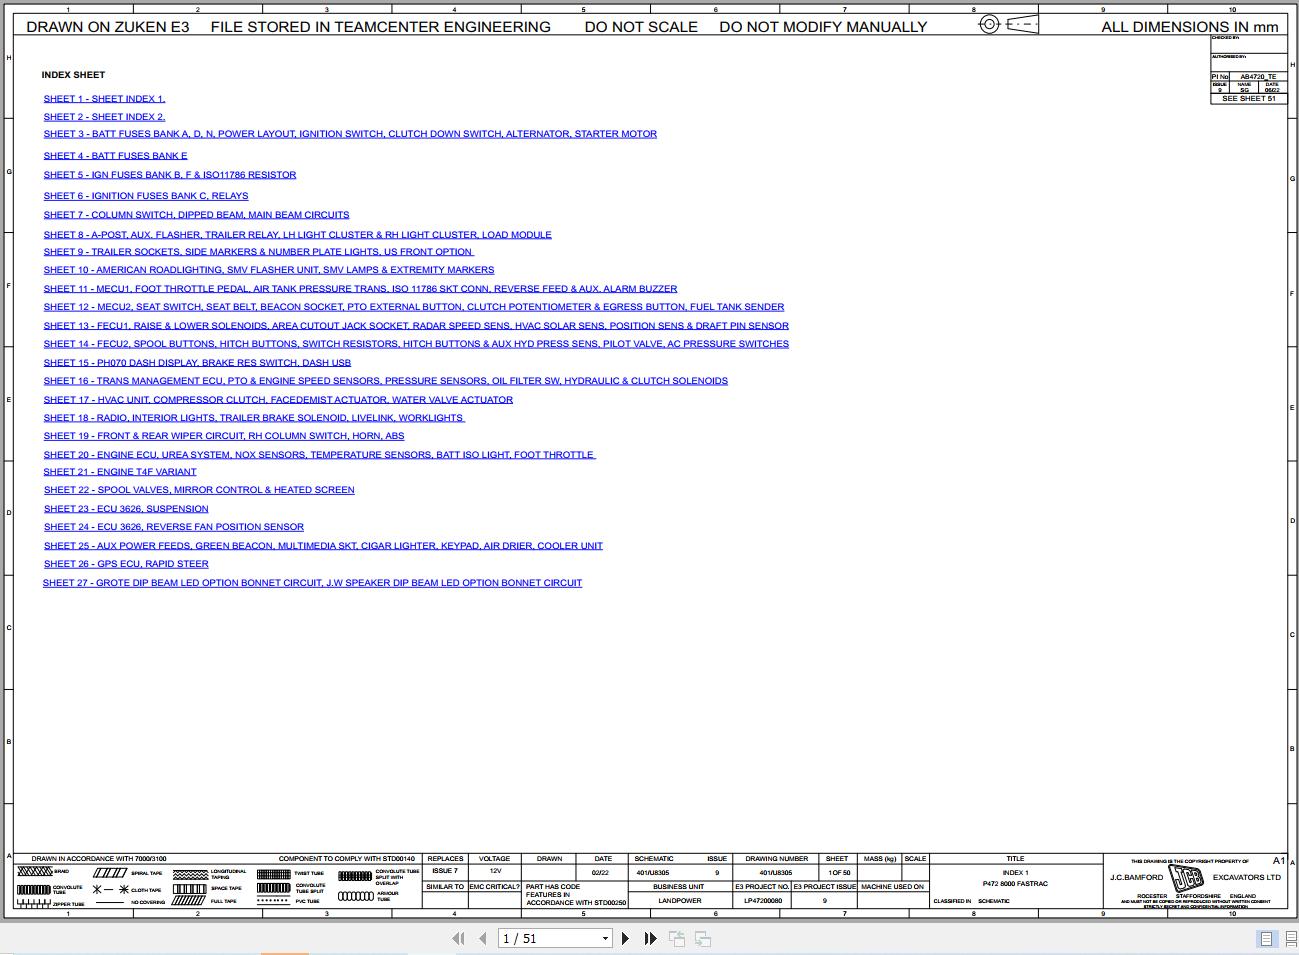The width and height of the screenshot is (1299, 955).
Task: Open Sheet 24 - Reverse Fan Position Sensor
Action: (174, 527)
